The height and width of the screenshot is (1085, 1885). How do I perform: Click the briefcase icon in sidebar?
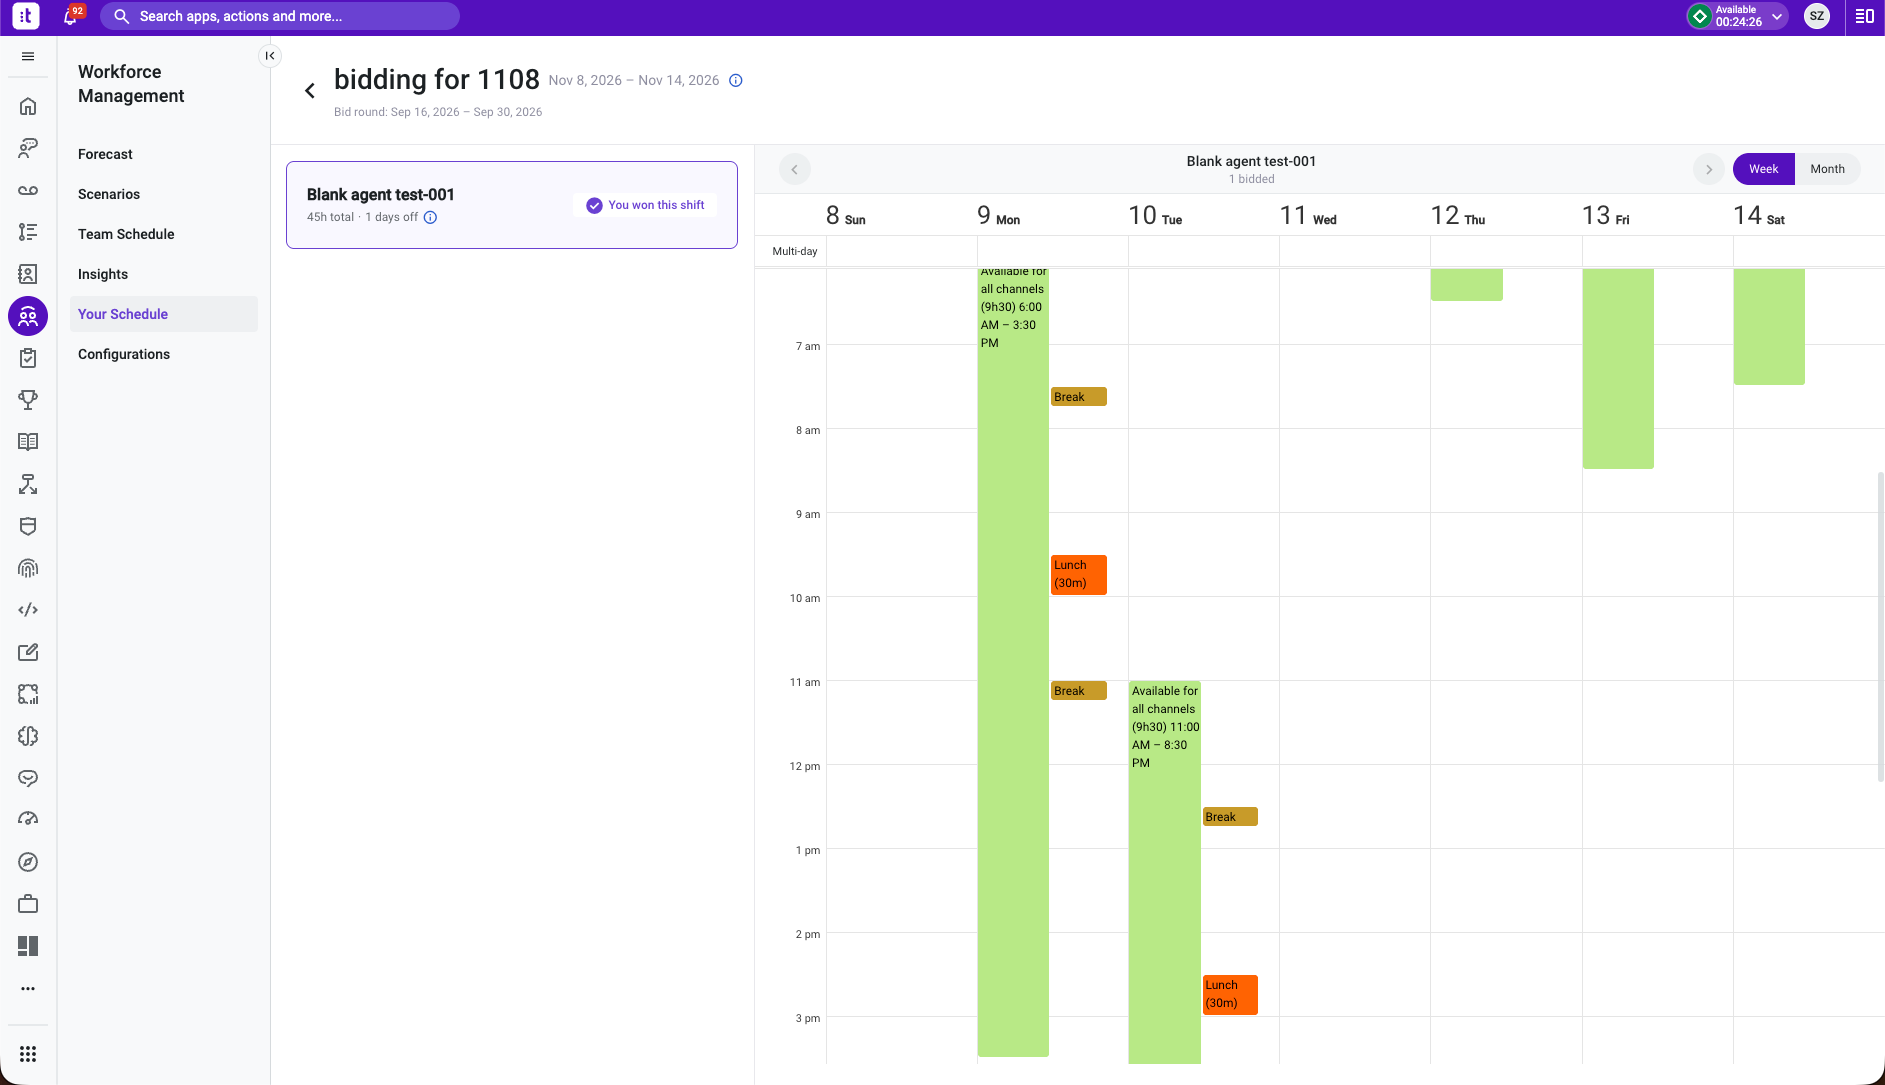pos(28,904)
